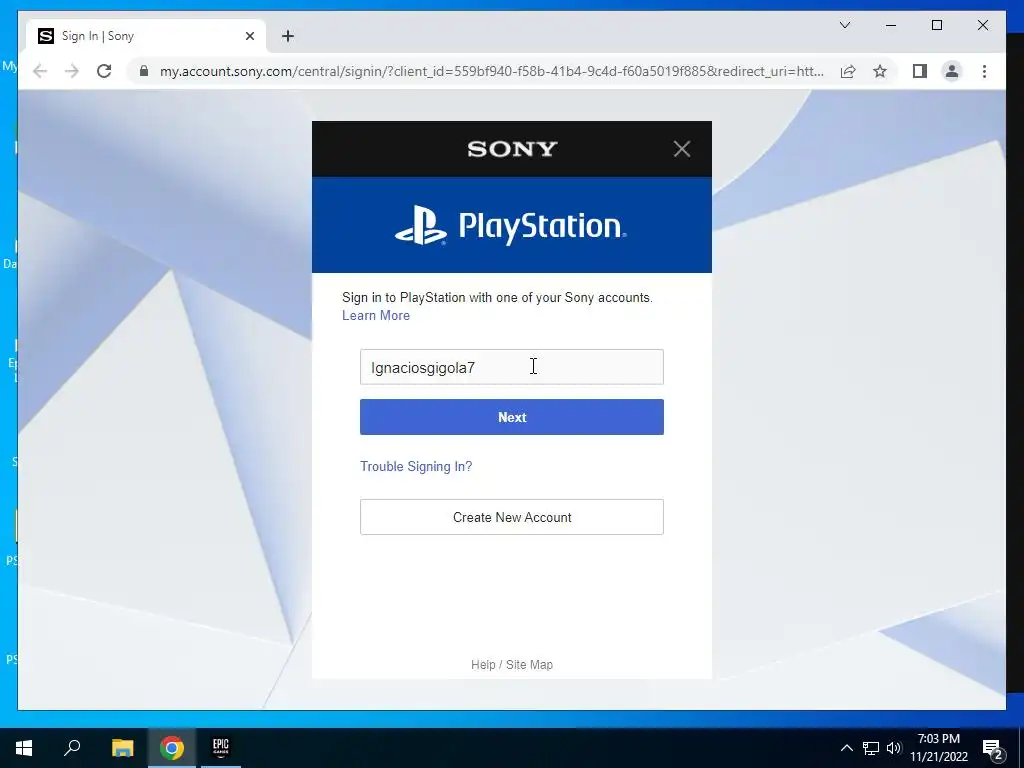Maximize the Chrome window
Screen dimensions: 1024x768
(936, 25)
